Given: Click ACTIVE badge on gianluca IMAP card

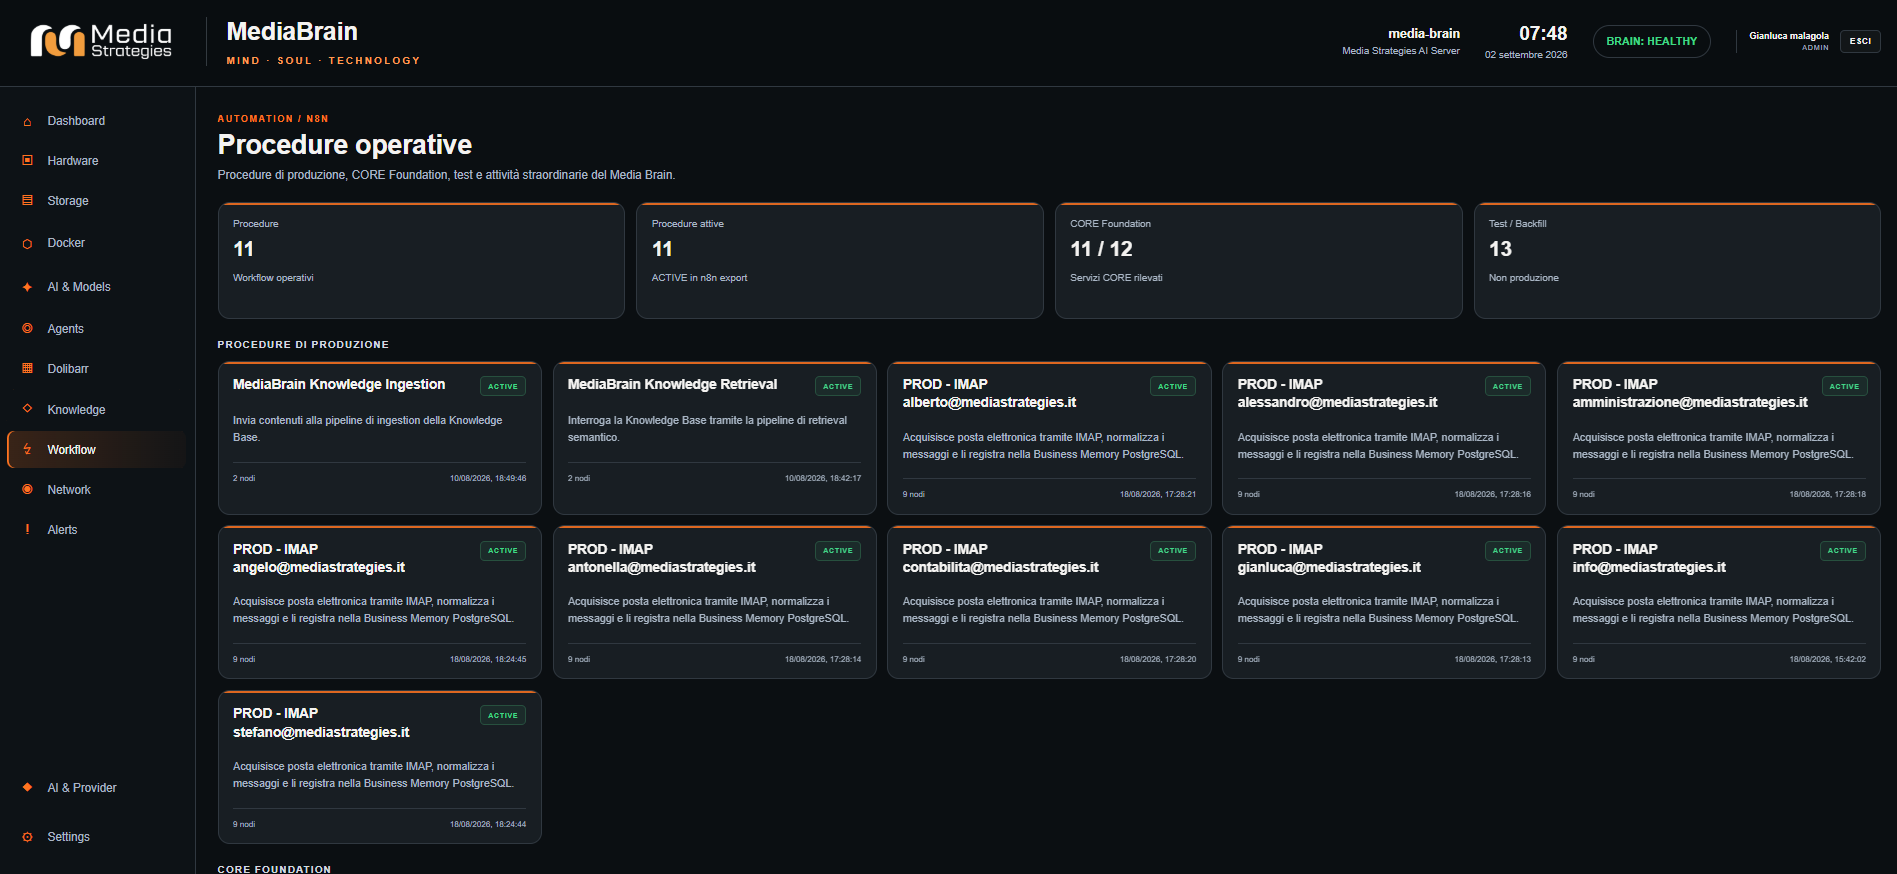Looking at the screenshot, I should click(x=1508, y=550).
